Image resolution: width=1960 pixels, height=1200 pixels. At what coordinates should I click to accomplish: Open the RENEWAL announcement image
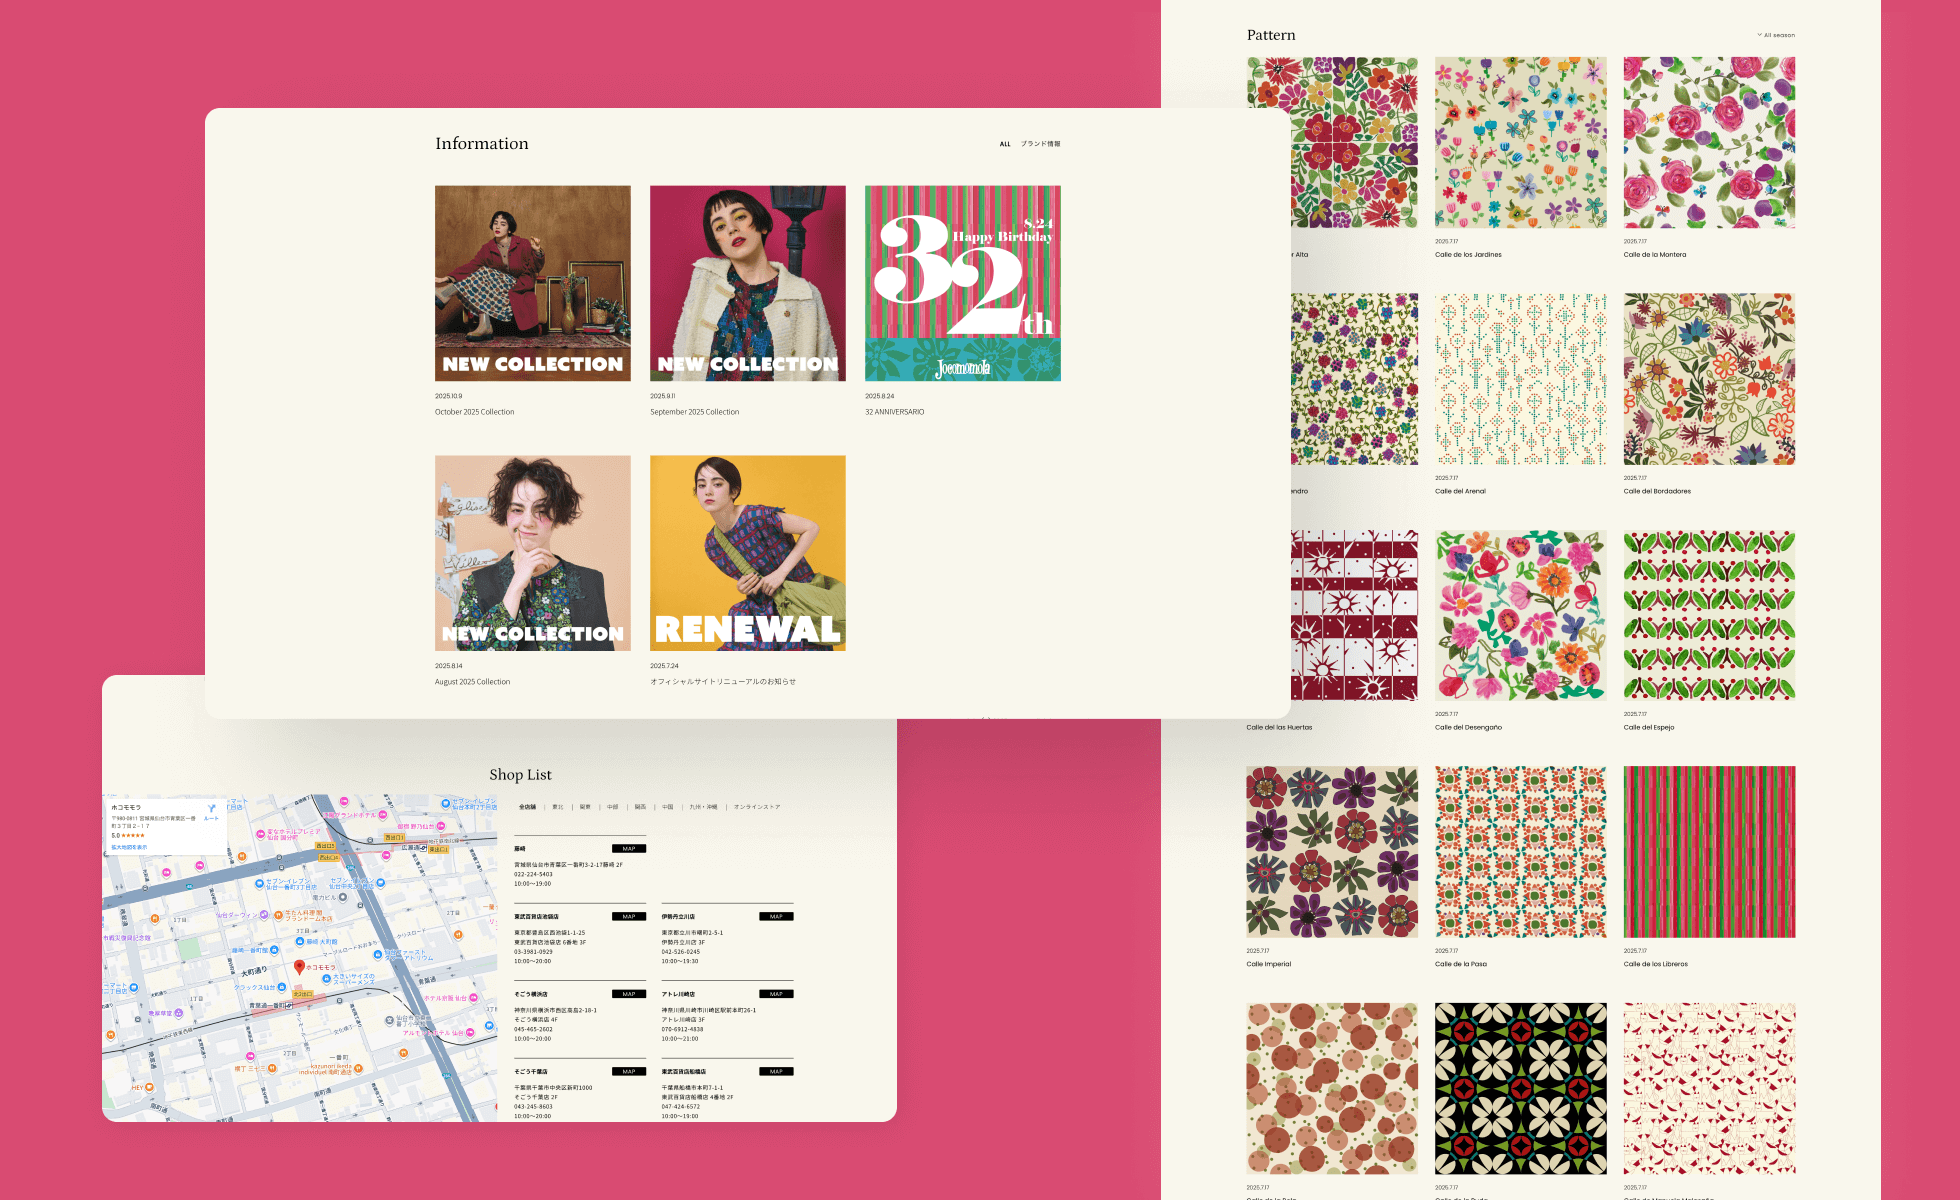[747, 553]
